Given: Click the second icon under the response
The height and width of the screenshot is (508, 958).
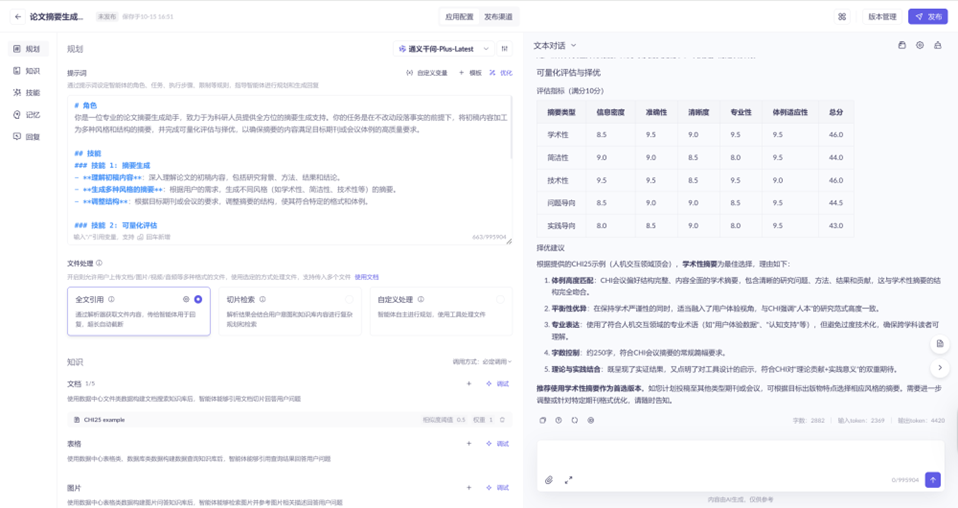Looking at the screenshot, I should tap(558, 421).
